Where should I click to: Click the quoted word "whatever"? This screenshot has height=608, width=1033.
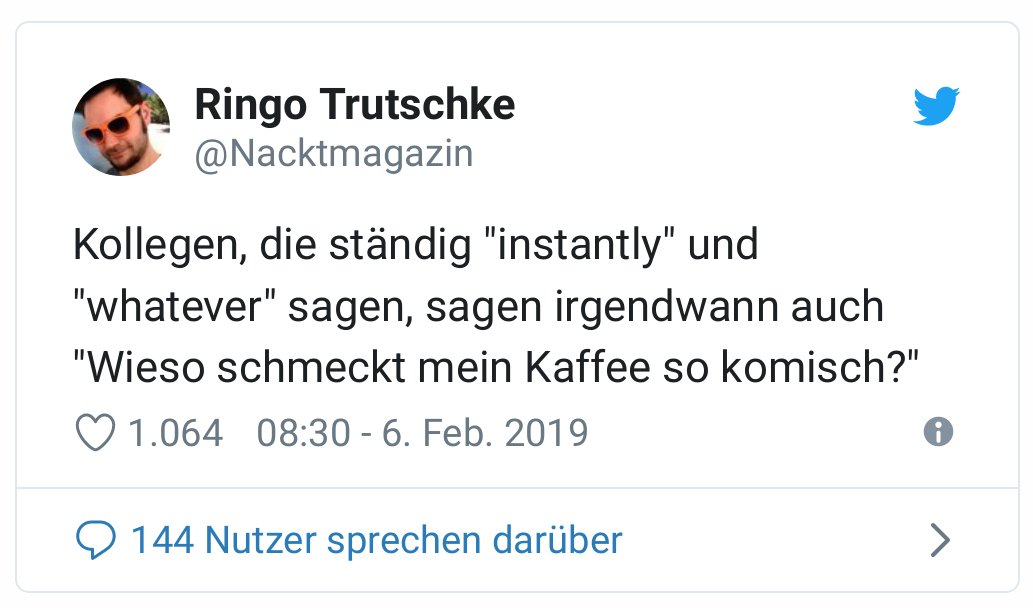(175, 307)
